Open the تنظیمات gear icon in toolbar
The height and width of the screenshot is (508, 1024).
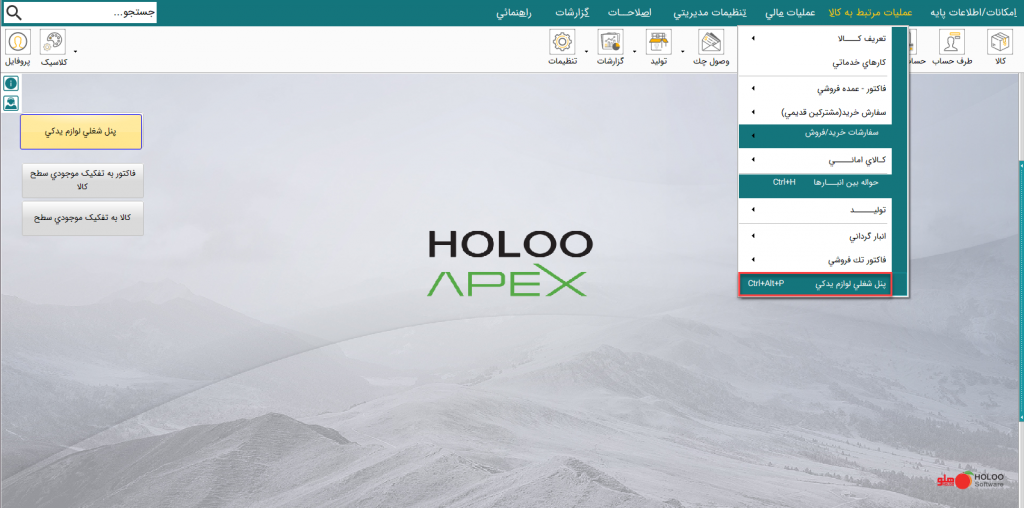click(x=562, y=43)
